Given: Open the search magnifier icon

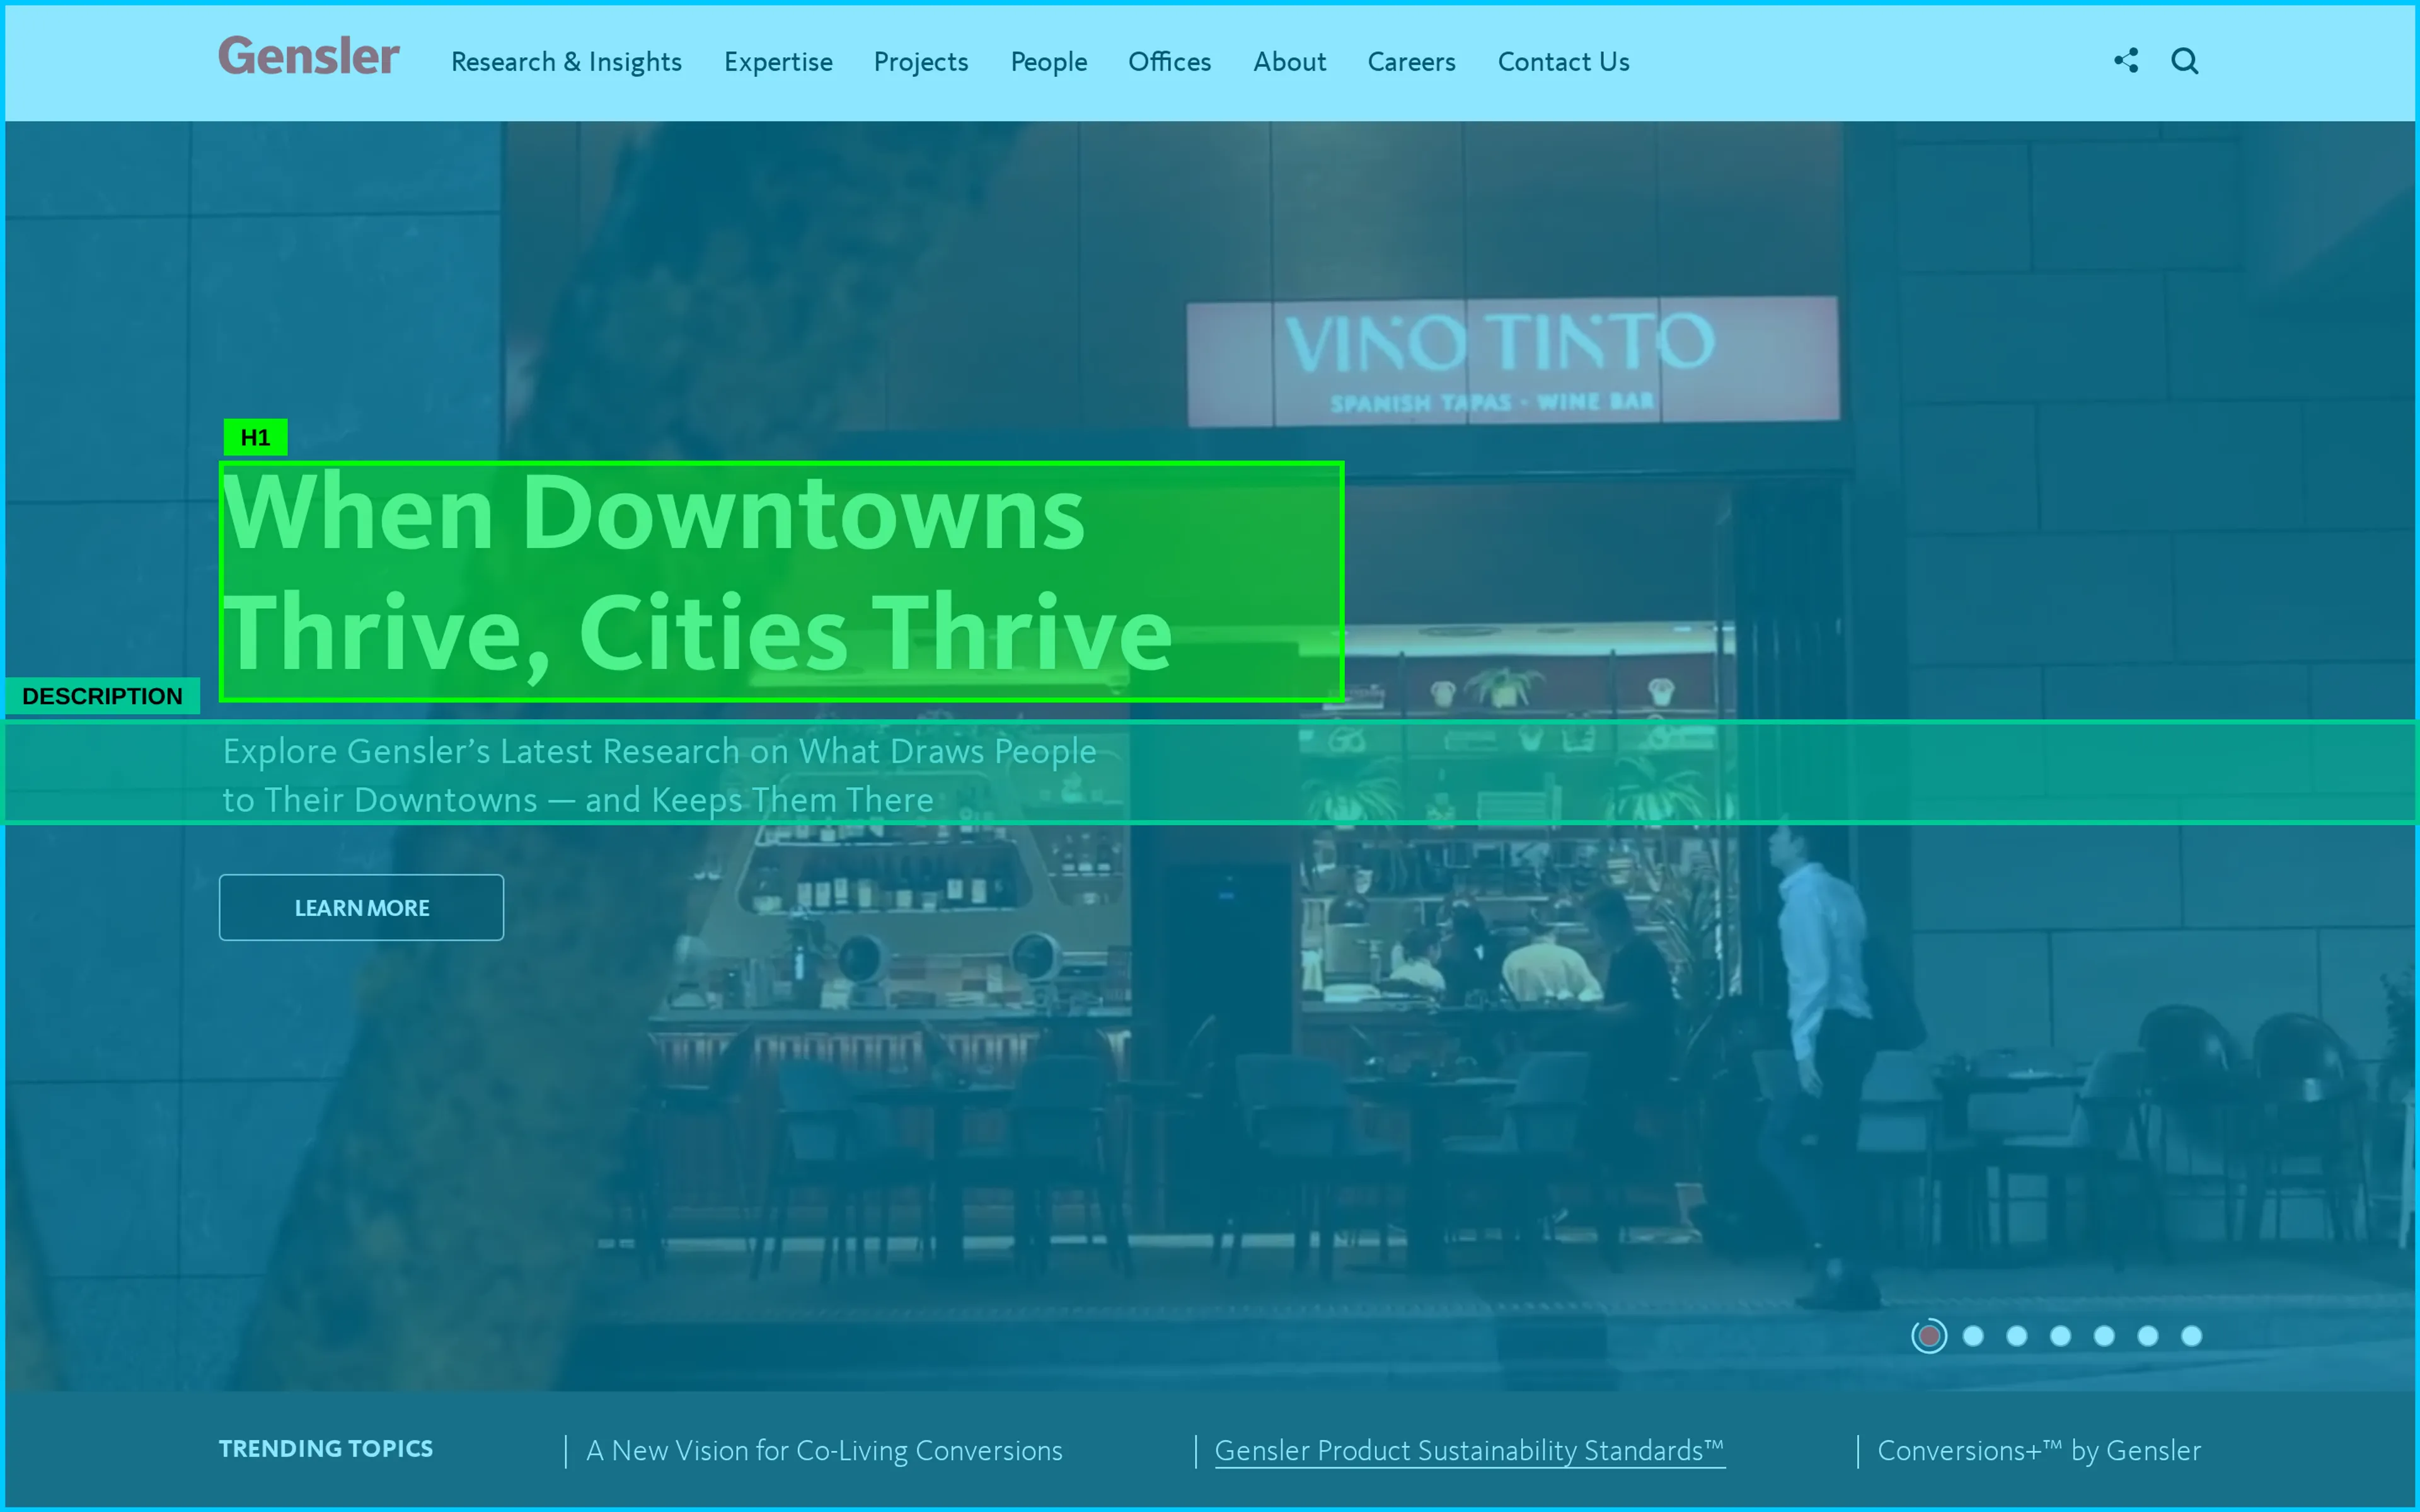Looking at the screenshot, I should 2185,61.
